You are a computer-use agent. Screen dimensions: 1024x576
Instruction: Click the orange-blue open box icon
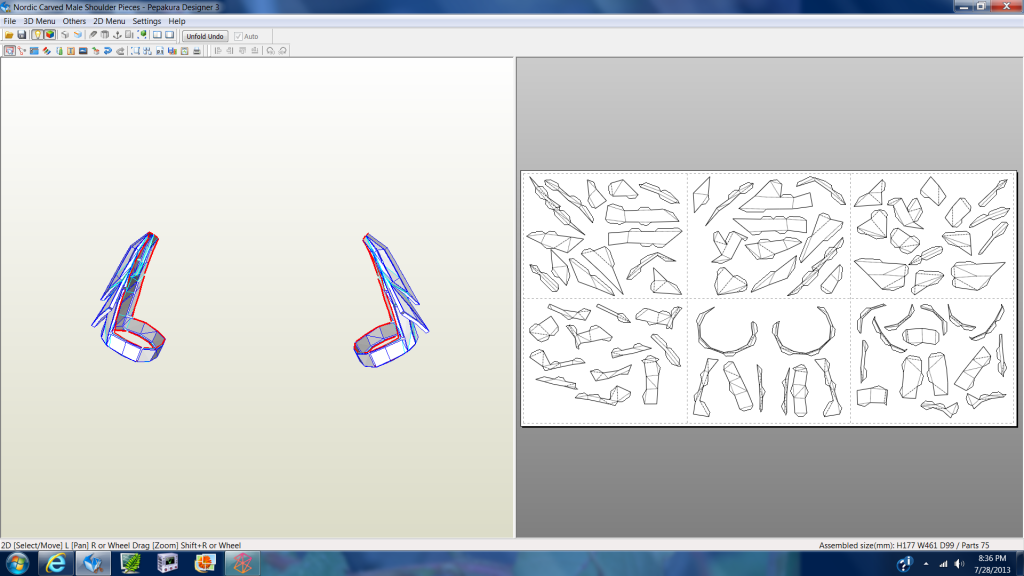78,35
